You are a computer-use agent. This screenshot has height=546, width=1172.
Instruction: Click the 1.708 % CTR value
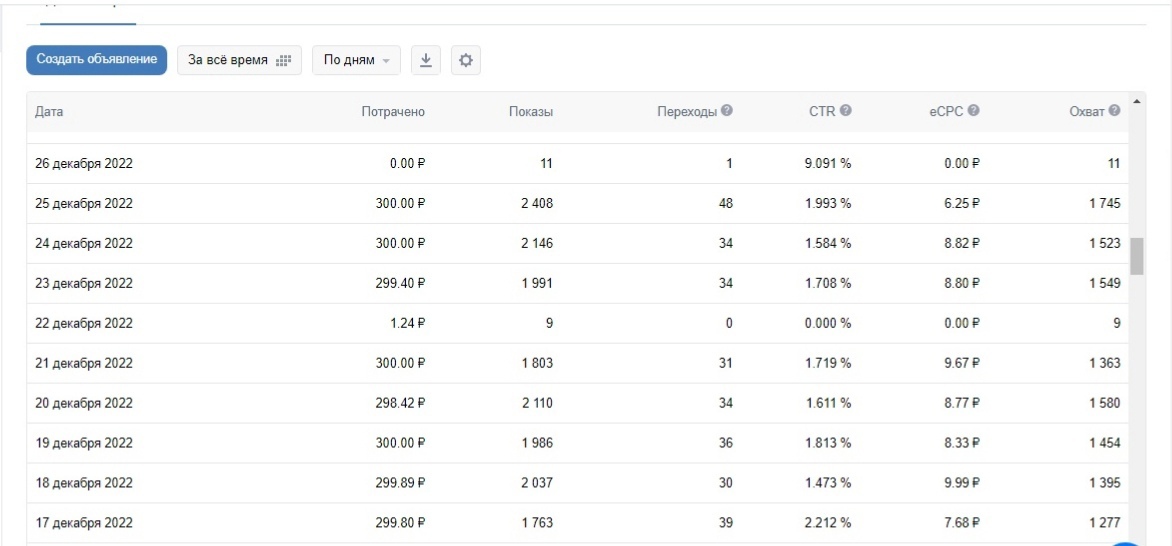coord(827,283)
